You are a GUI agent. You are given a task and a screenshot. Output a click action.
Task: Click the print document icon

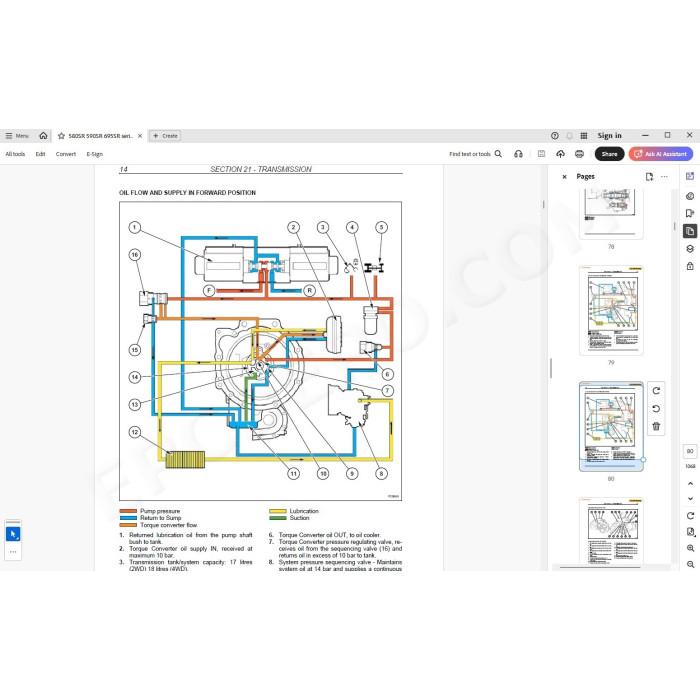(x=579, y=154)
